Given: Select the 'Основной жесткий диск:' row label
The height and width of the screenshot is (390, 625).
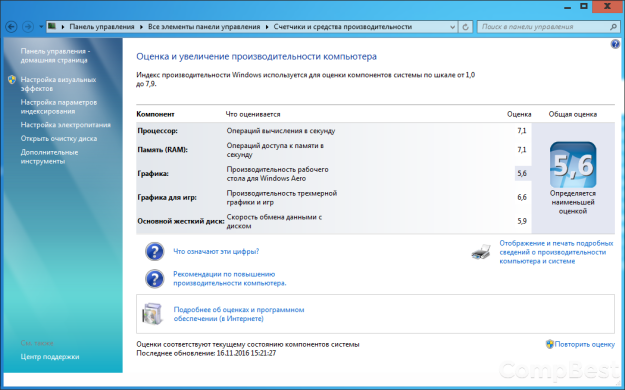Looking at the screenshot, I should (x=181, y=221).
